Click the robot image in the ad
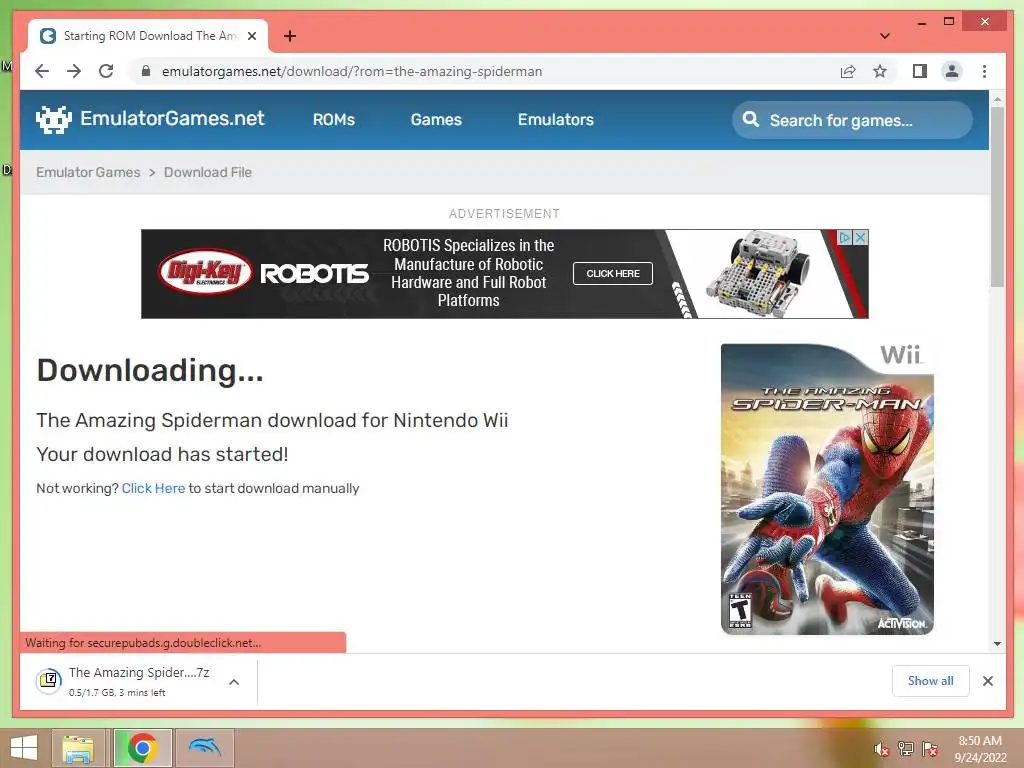The width and height of the screenshot is (1024, 768). click(758, 273)
